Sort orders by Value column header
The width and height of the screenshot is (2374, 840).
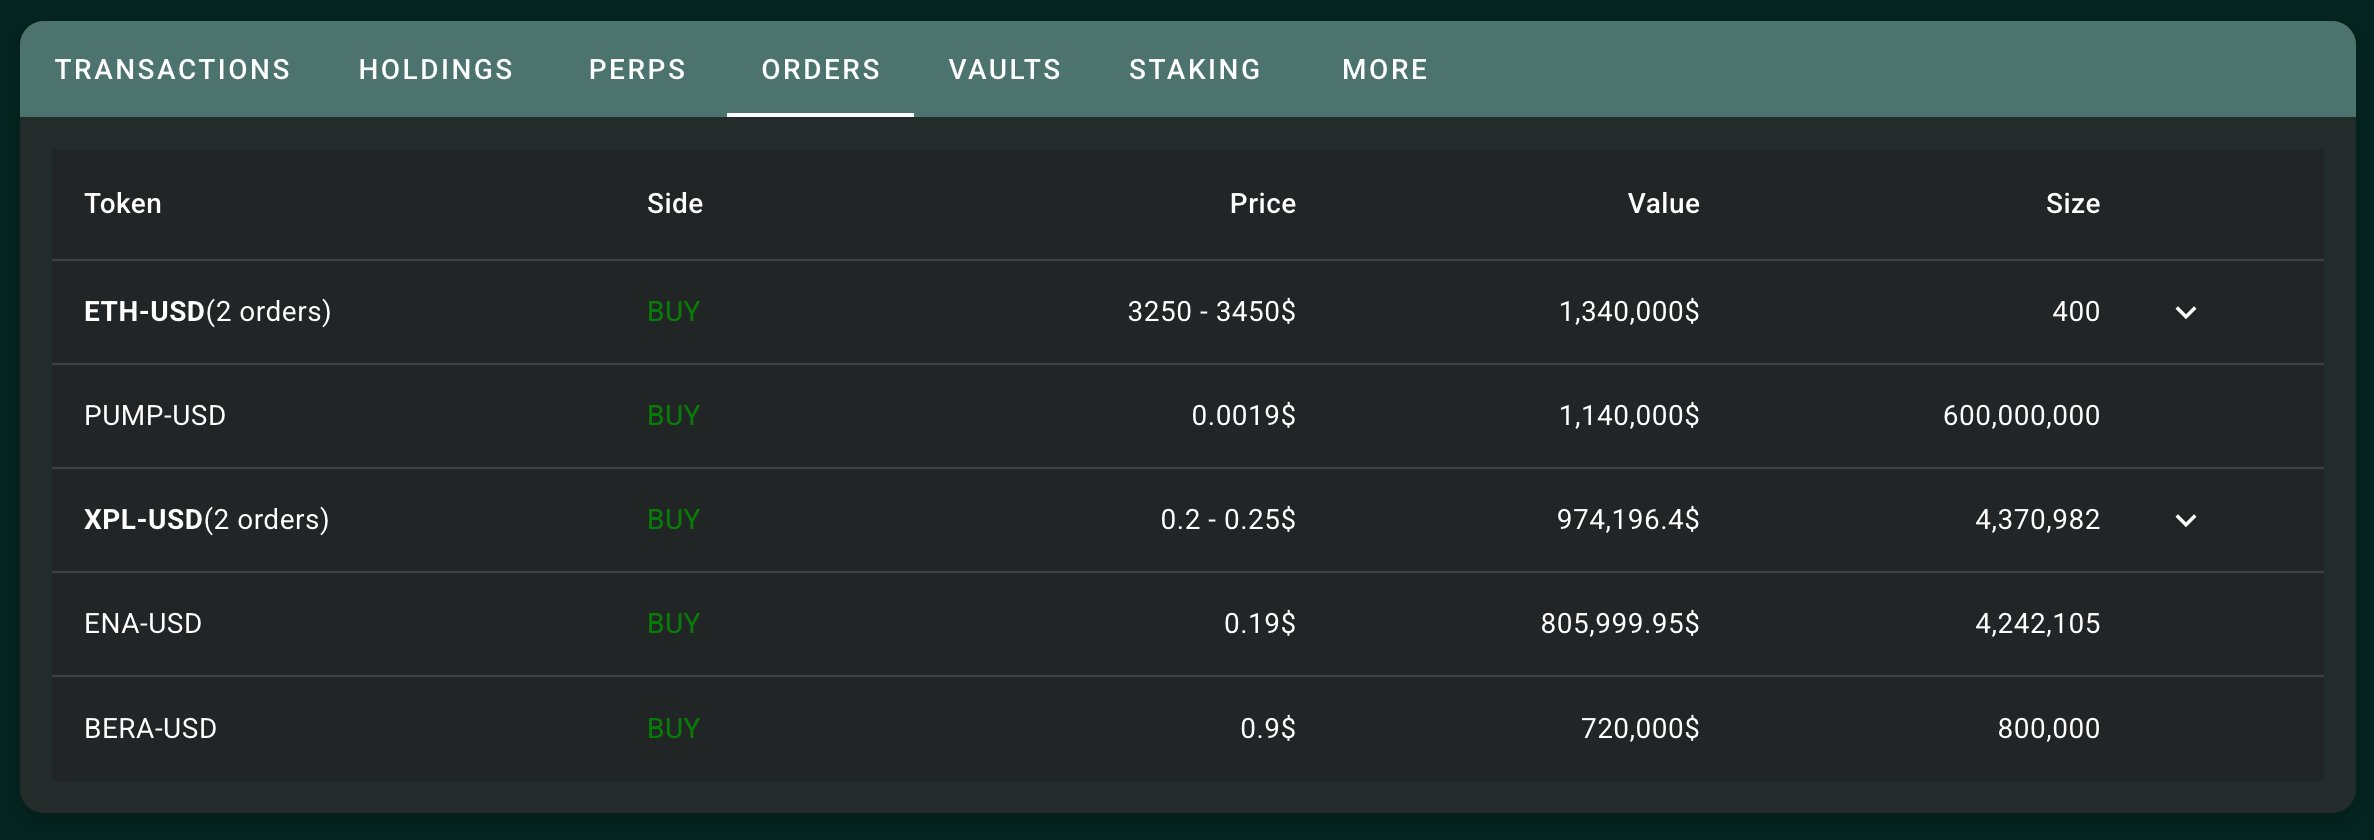[x=1663, y=204]
